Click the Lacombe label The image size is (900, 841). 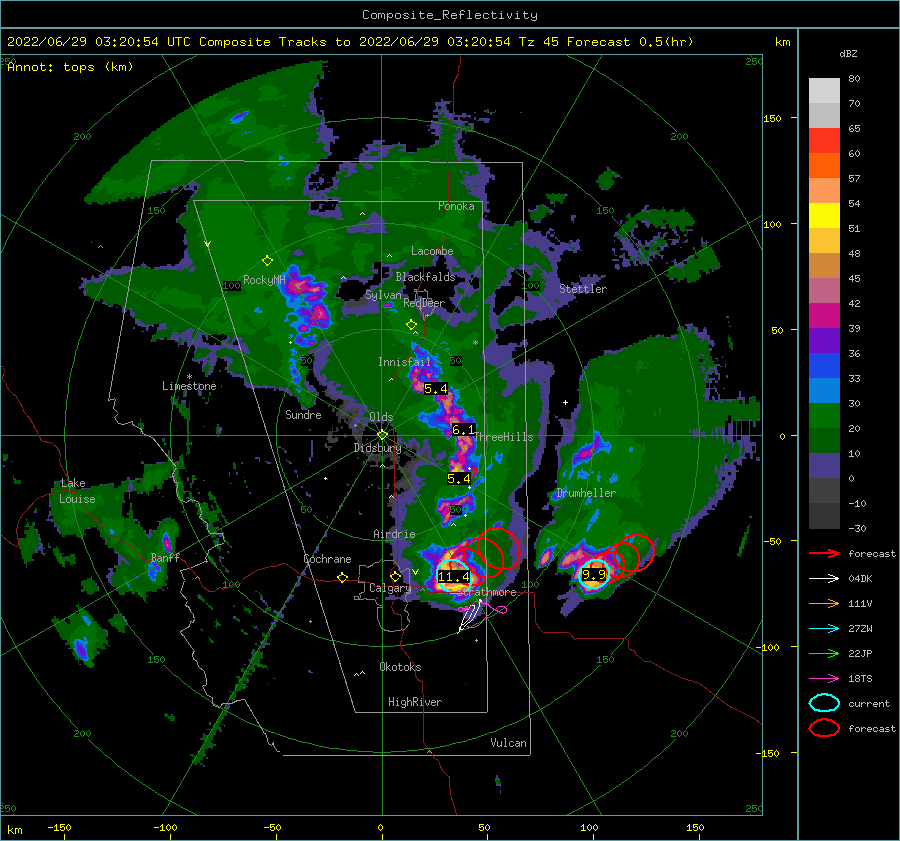(432, 251)
